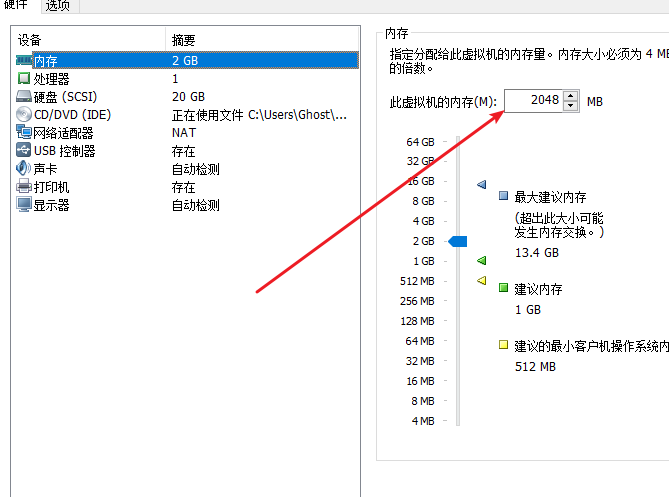Select the CD/DVD (IDE) device row
669x497 pixels.
coord(187,114)
